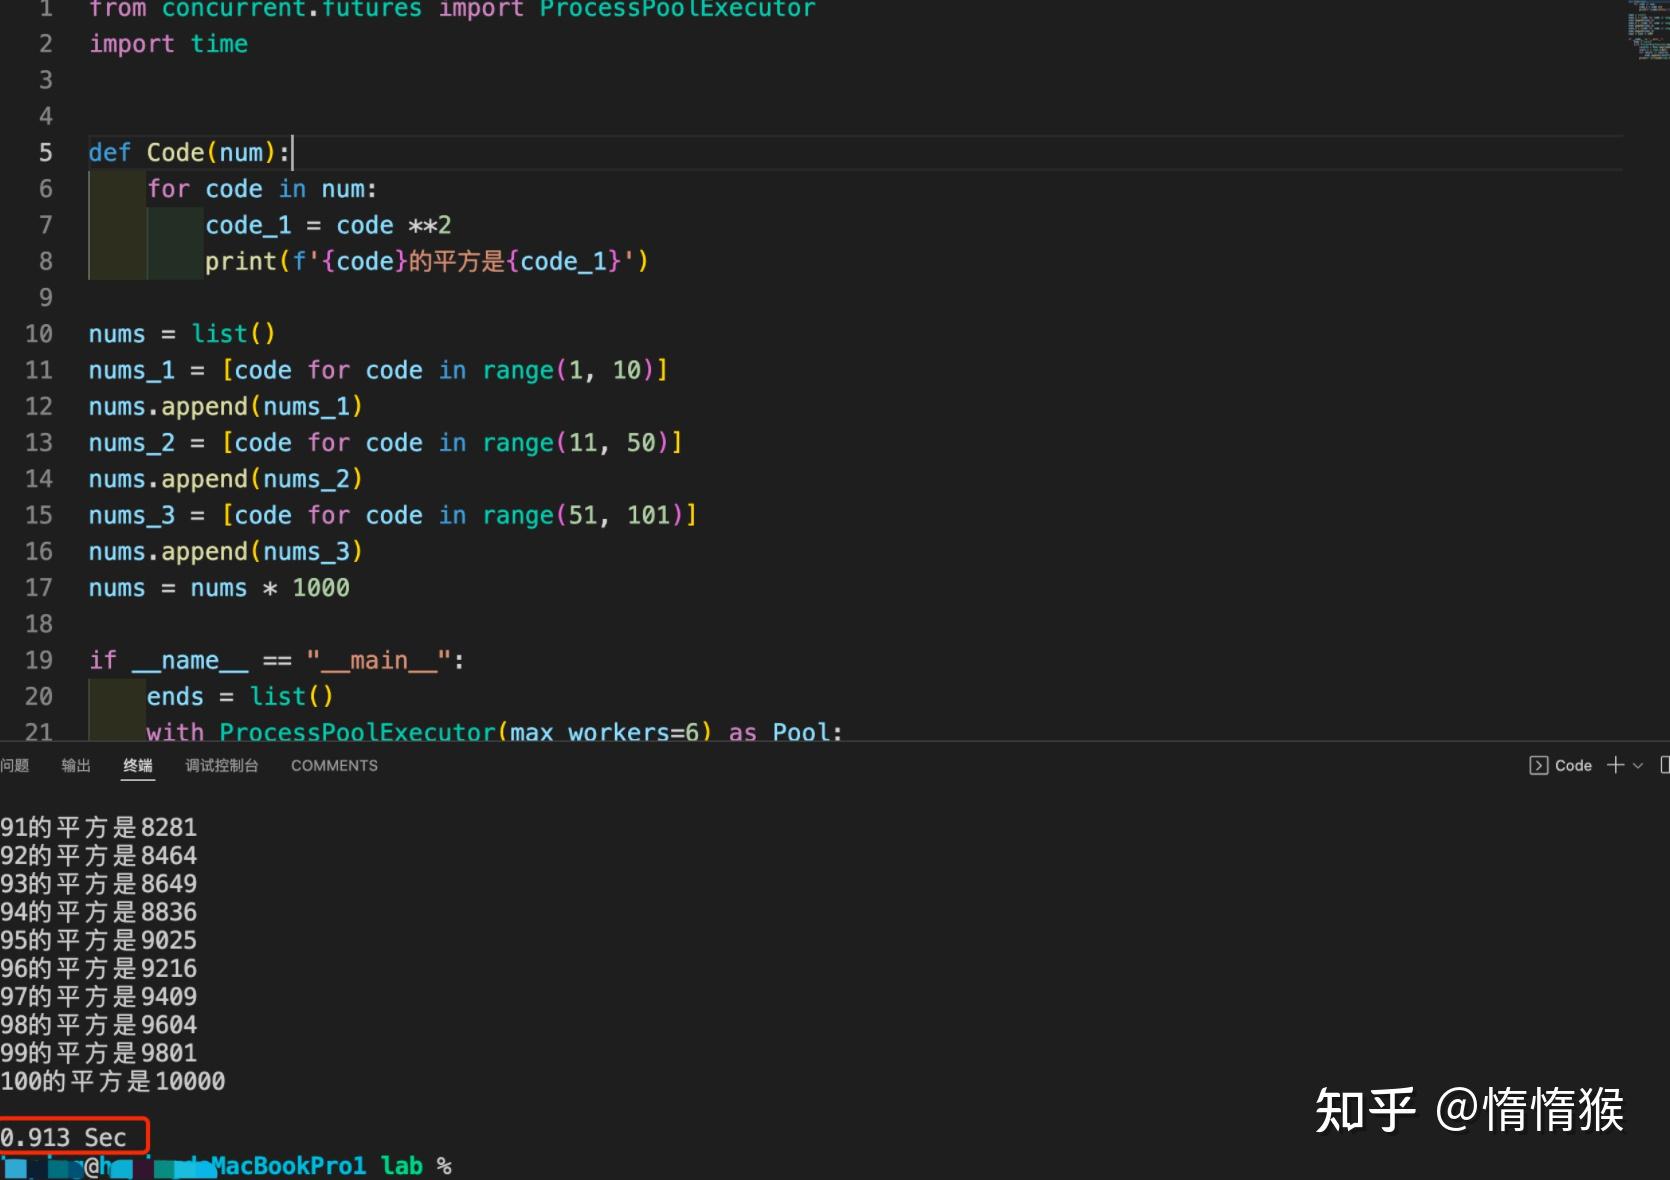Click the "nums = nums * 1000" statement
Image resolution: width=1670 pixels, height=1180 pixels.
coord(218,588)
